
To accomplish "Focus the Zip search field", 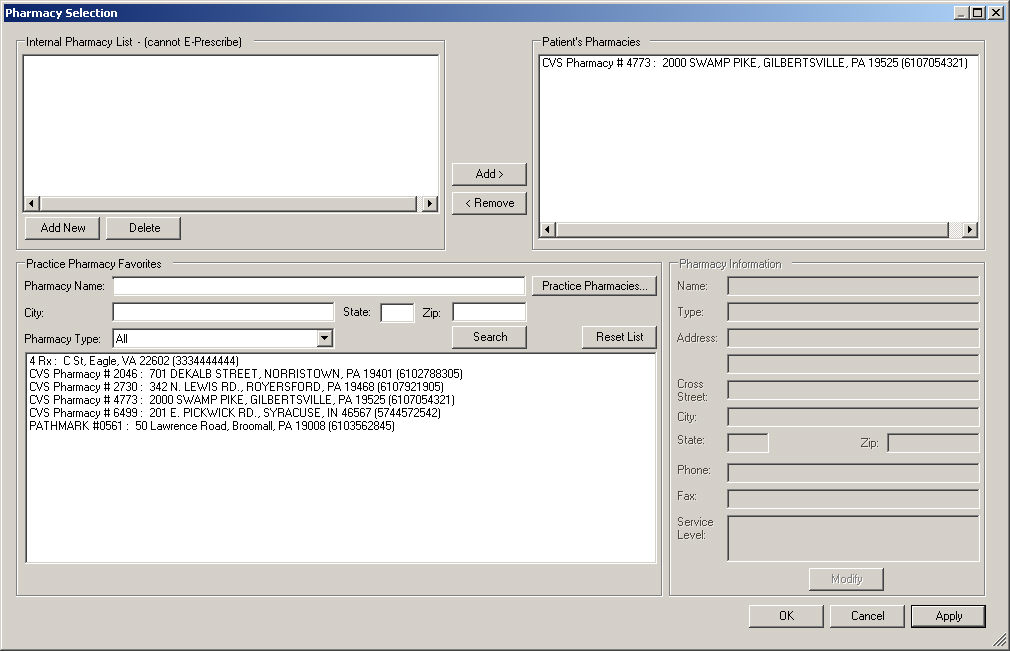I will (x=489, y=312).
